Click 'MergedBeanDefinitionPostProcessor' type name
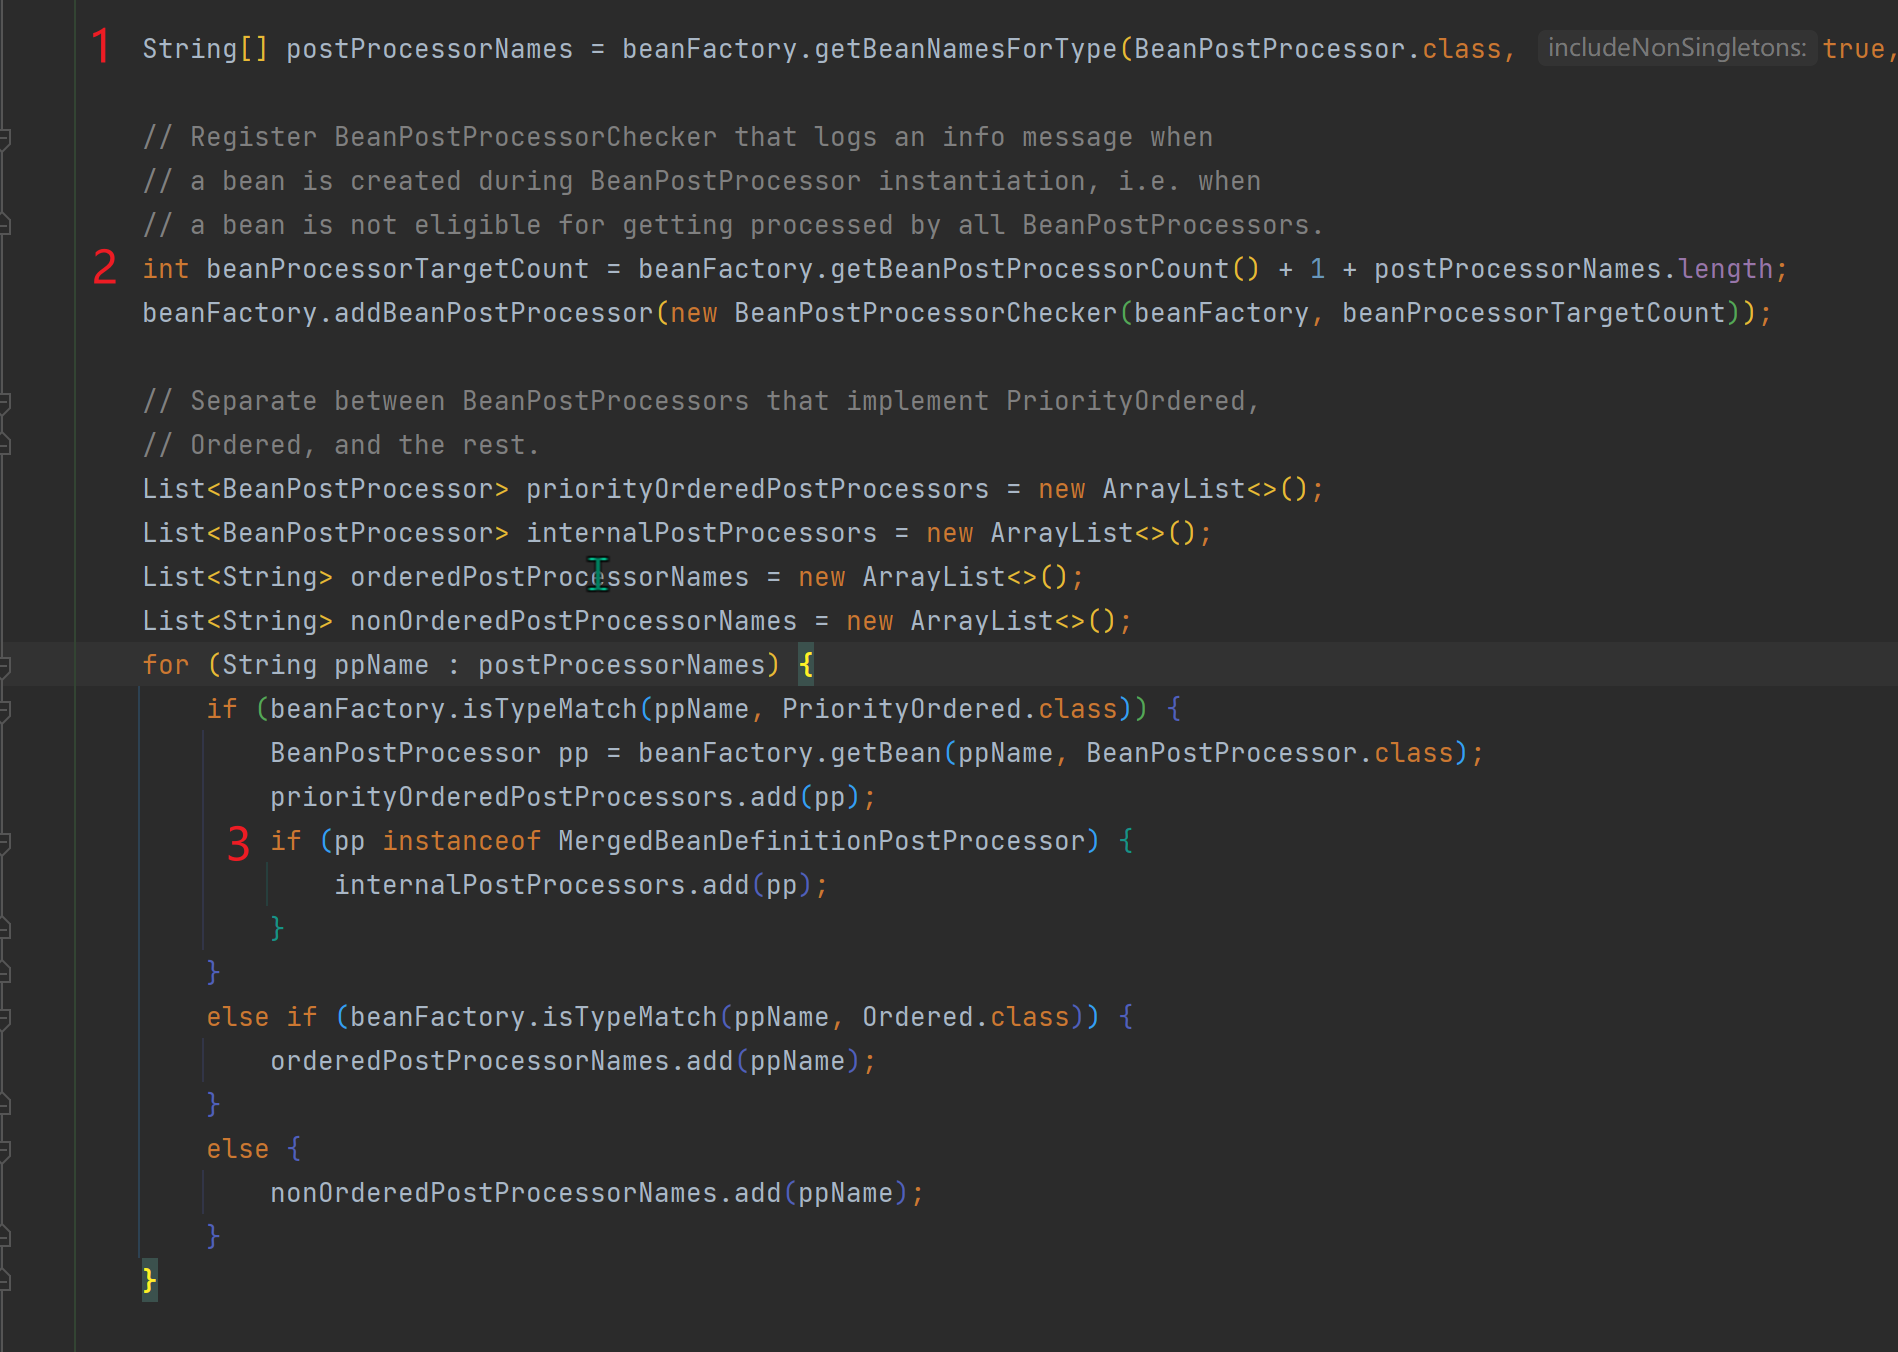The width and height of the screenshot is (1898, 1352). pyautogui.click(x=821, y=841)
